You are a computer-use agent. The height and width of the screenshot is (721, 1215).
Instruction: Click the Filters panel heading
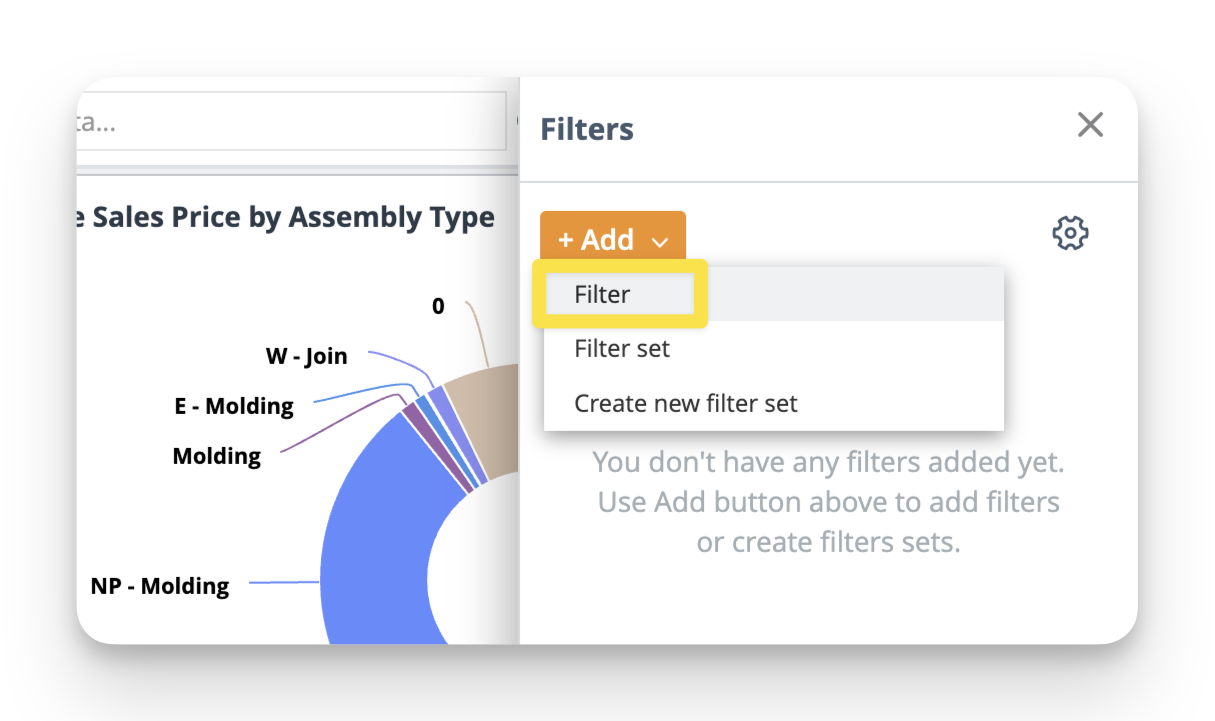[x=587, y=129]
